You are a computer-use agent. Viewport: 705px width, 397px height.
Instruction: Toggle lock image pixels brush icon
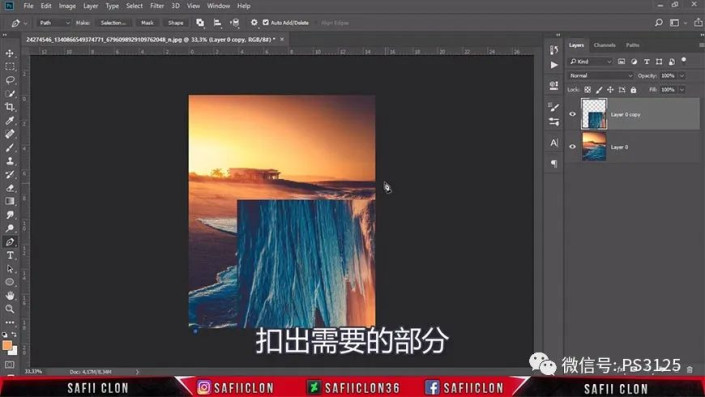click(x=599, y=90)
